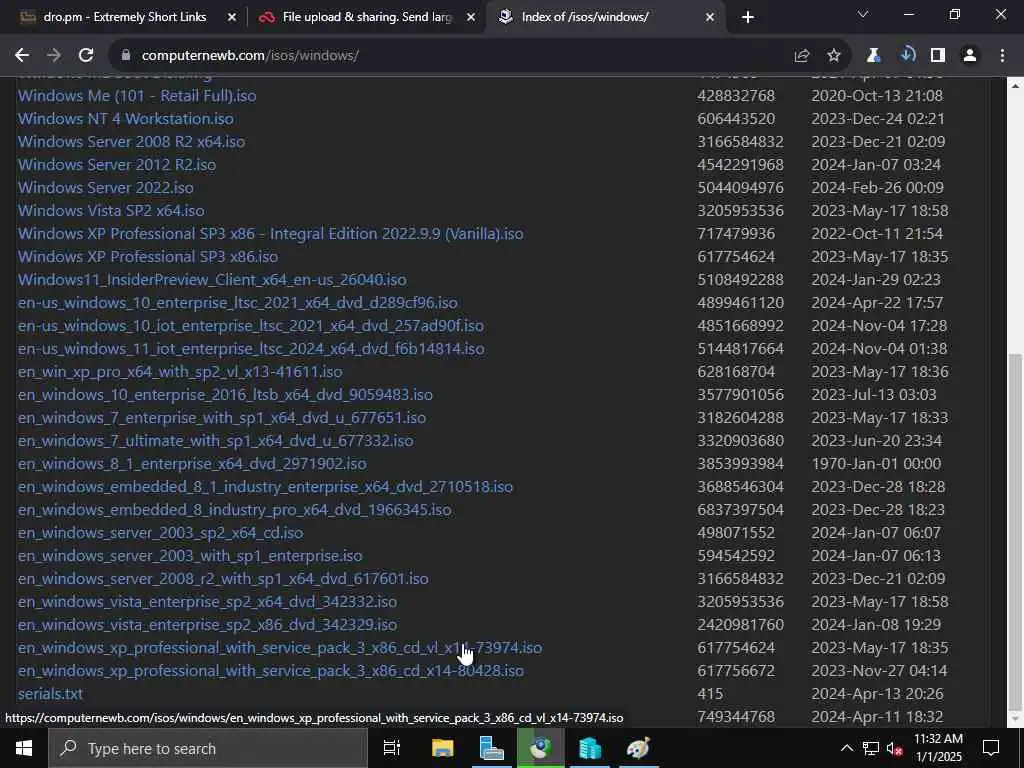Open en_windows_server_2003_sp2_x64_cd.iso link
Screen dimensions: 1024x768
(161, 533)
